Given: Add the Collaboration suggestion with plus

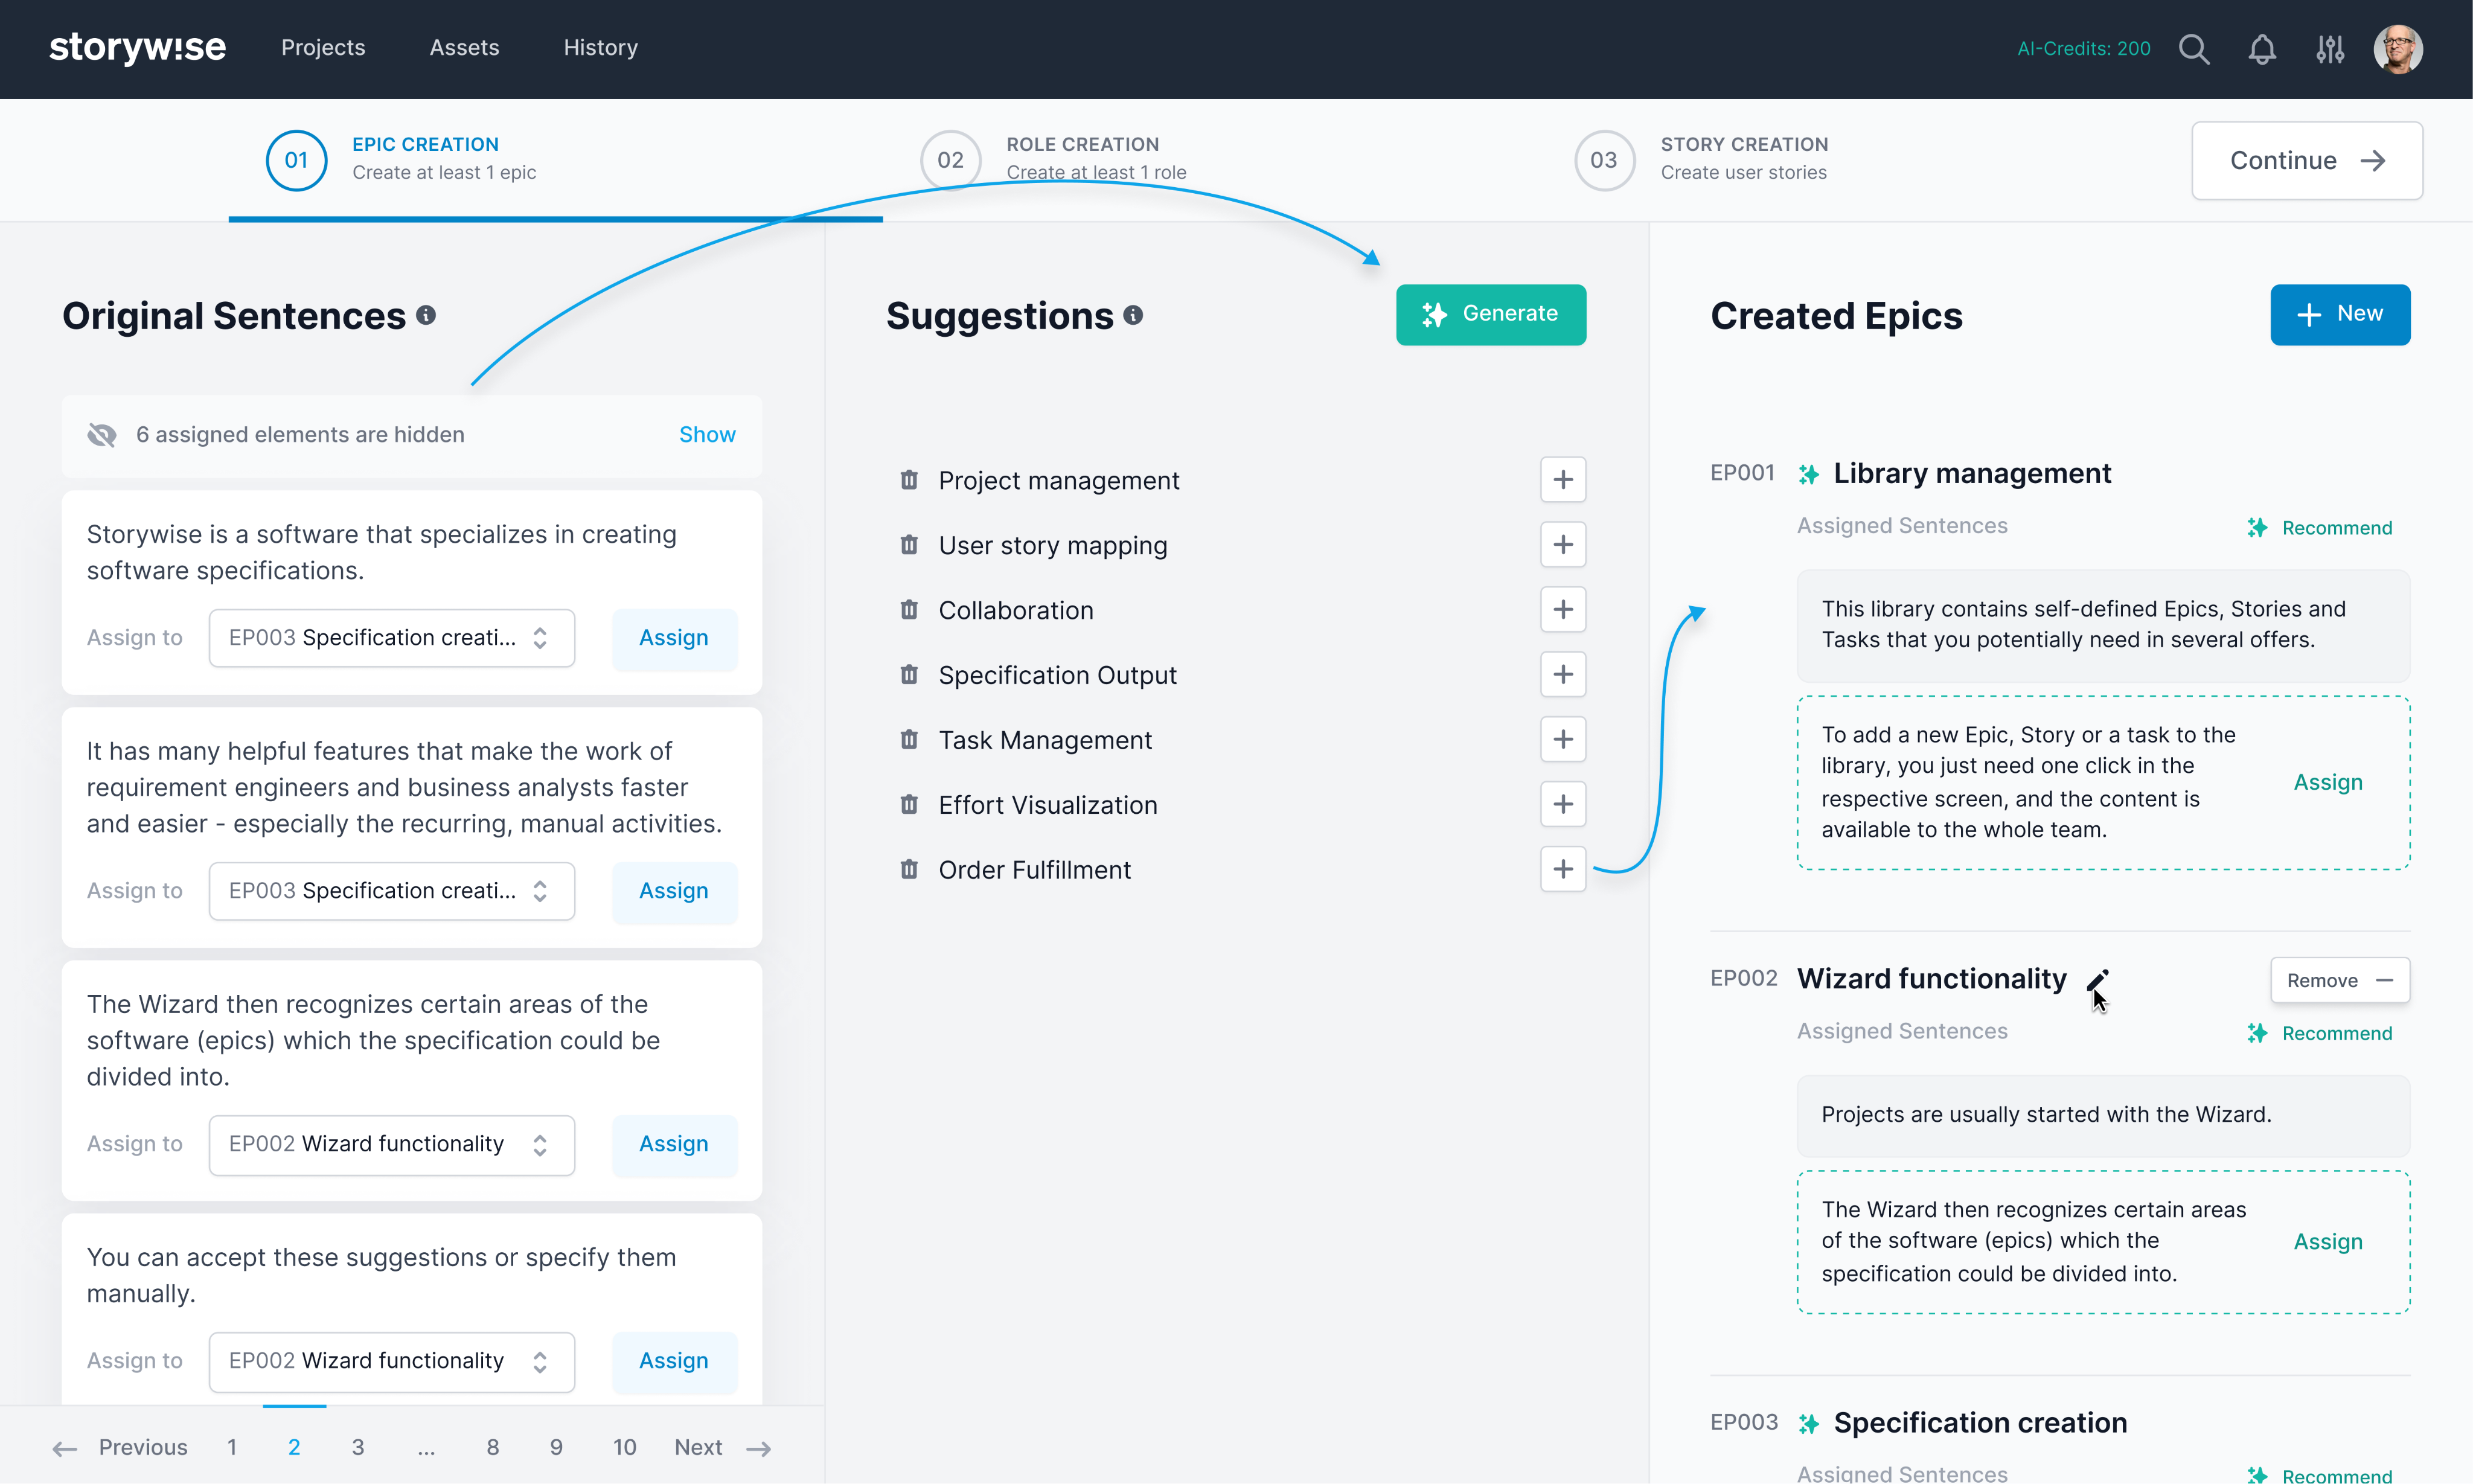Looking at the screenshot, I should 1562,610.
